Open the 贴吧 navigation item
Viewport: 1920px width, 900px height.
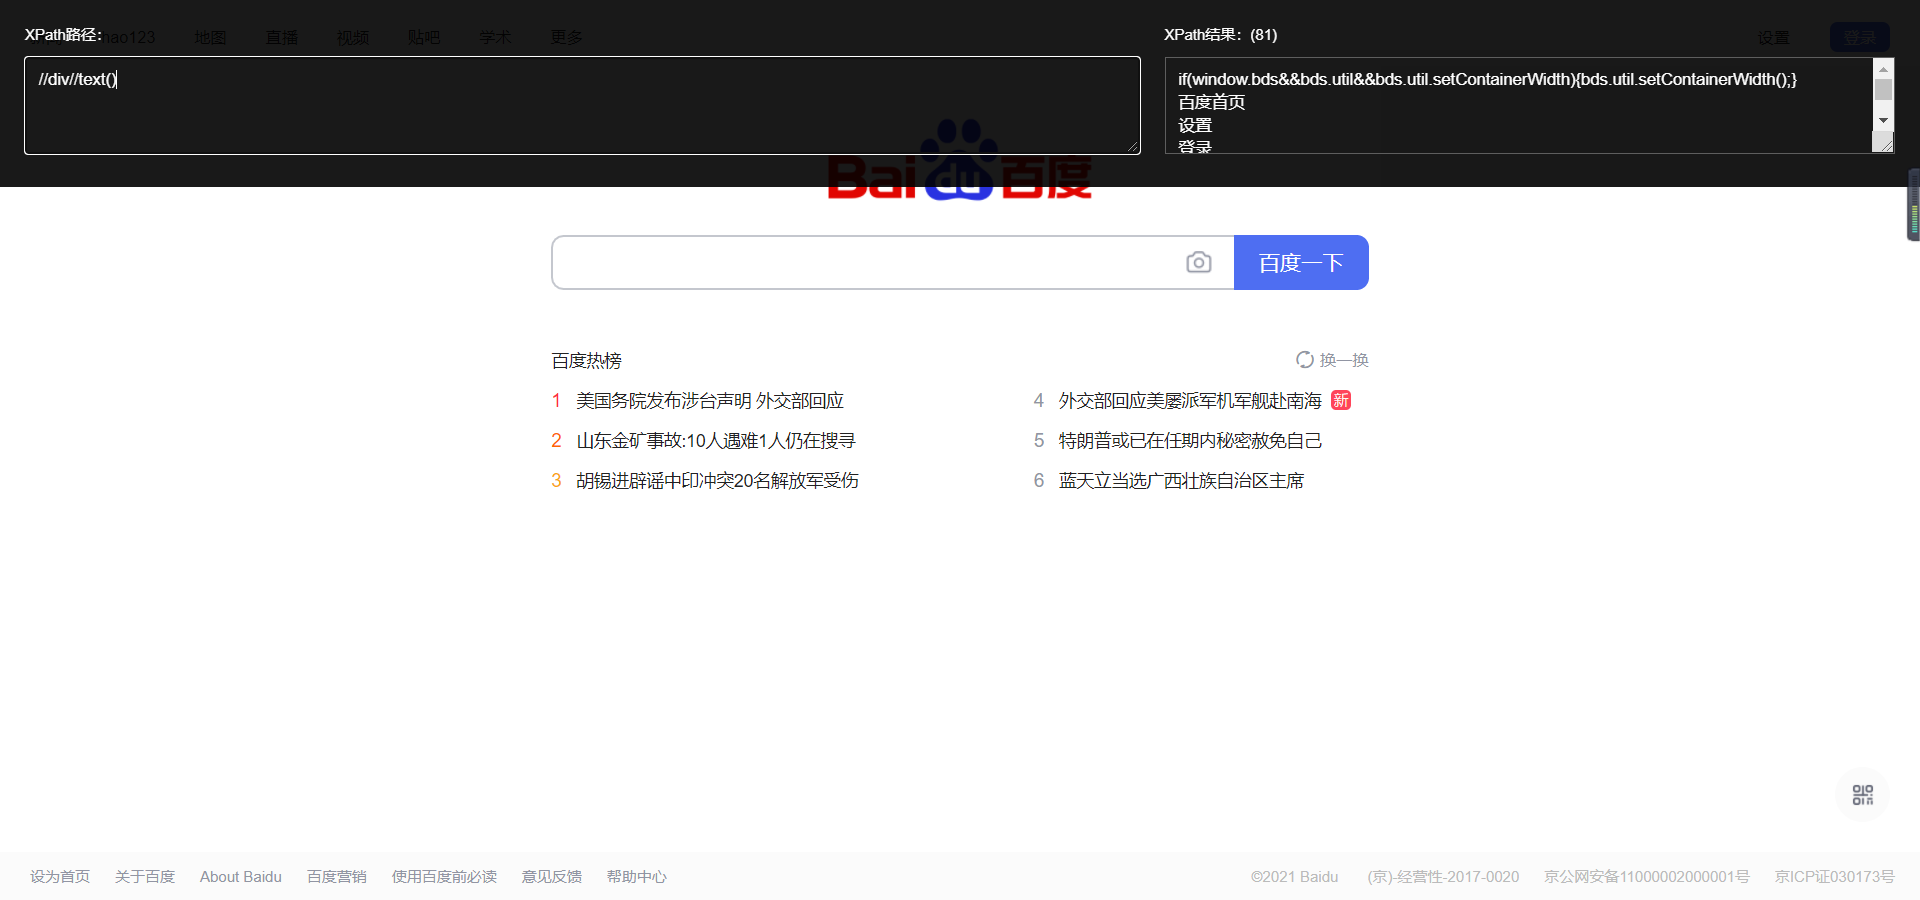[423, 37]
